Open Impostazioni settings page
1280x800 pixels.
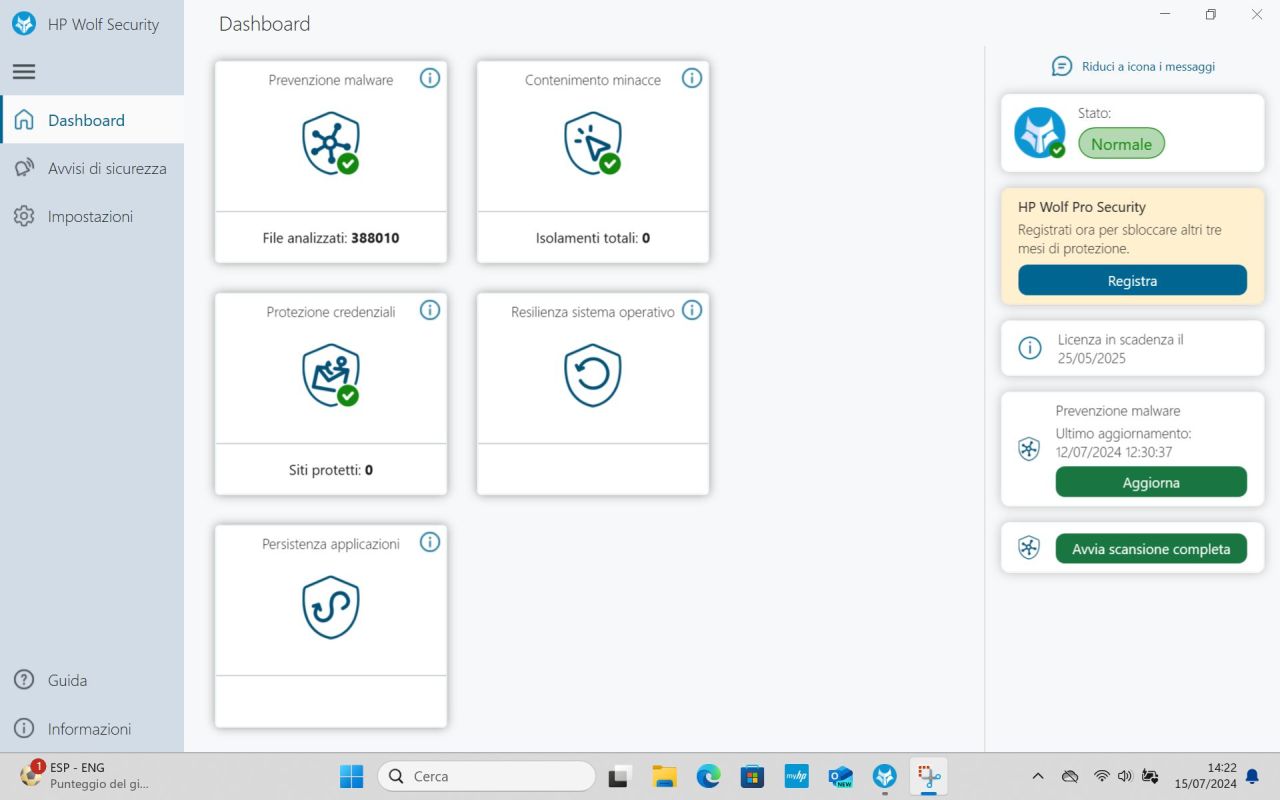click(92, 216)
